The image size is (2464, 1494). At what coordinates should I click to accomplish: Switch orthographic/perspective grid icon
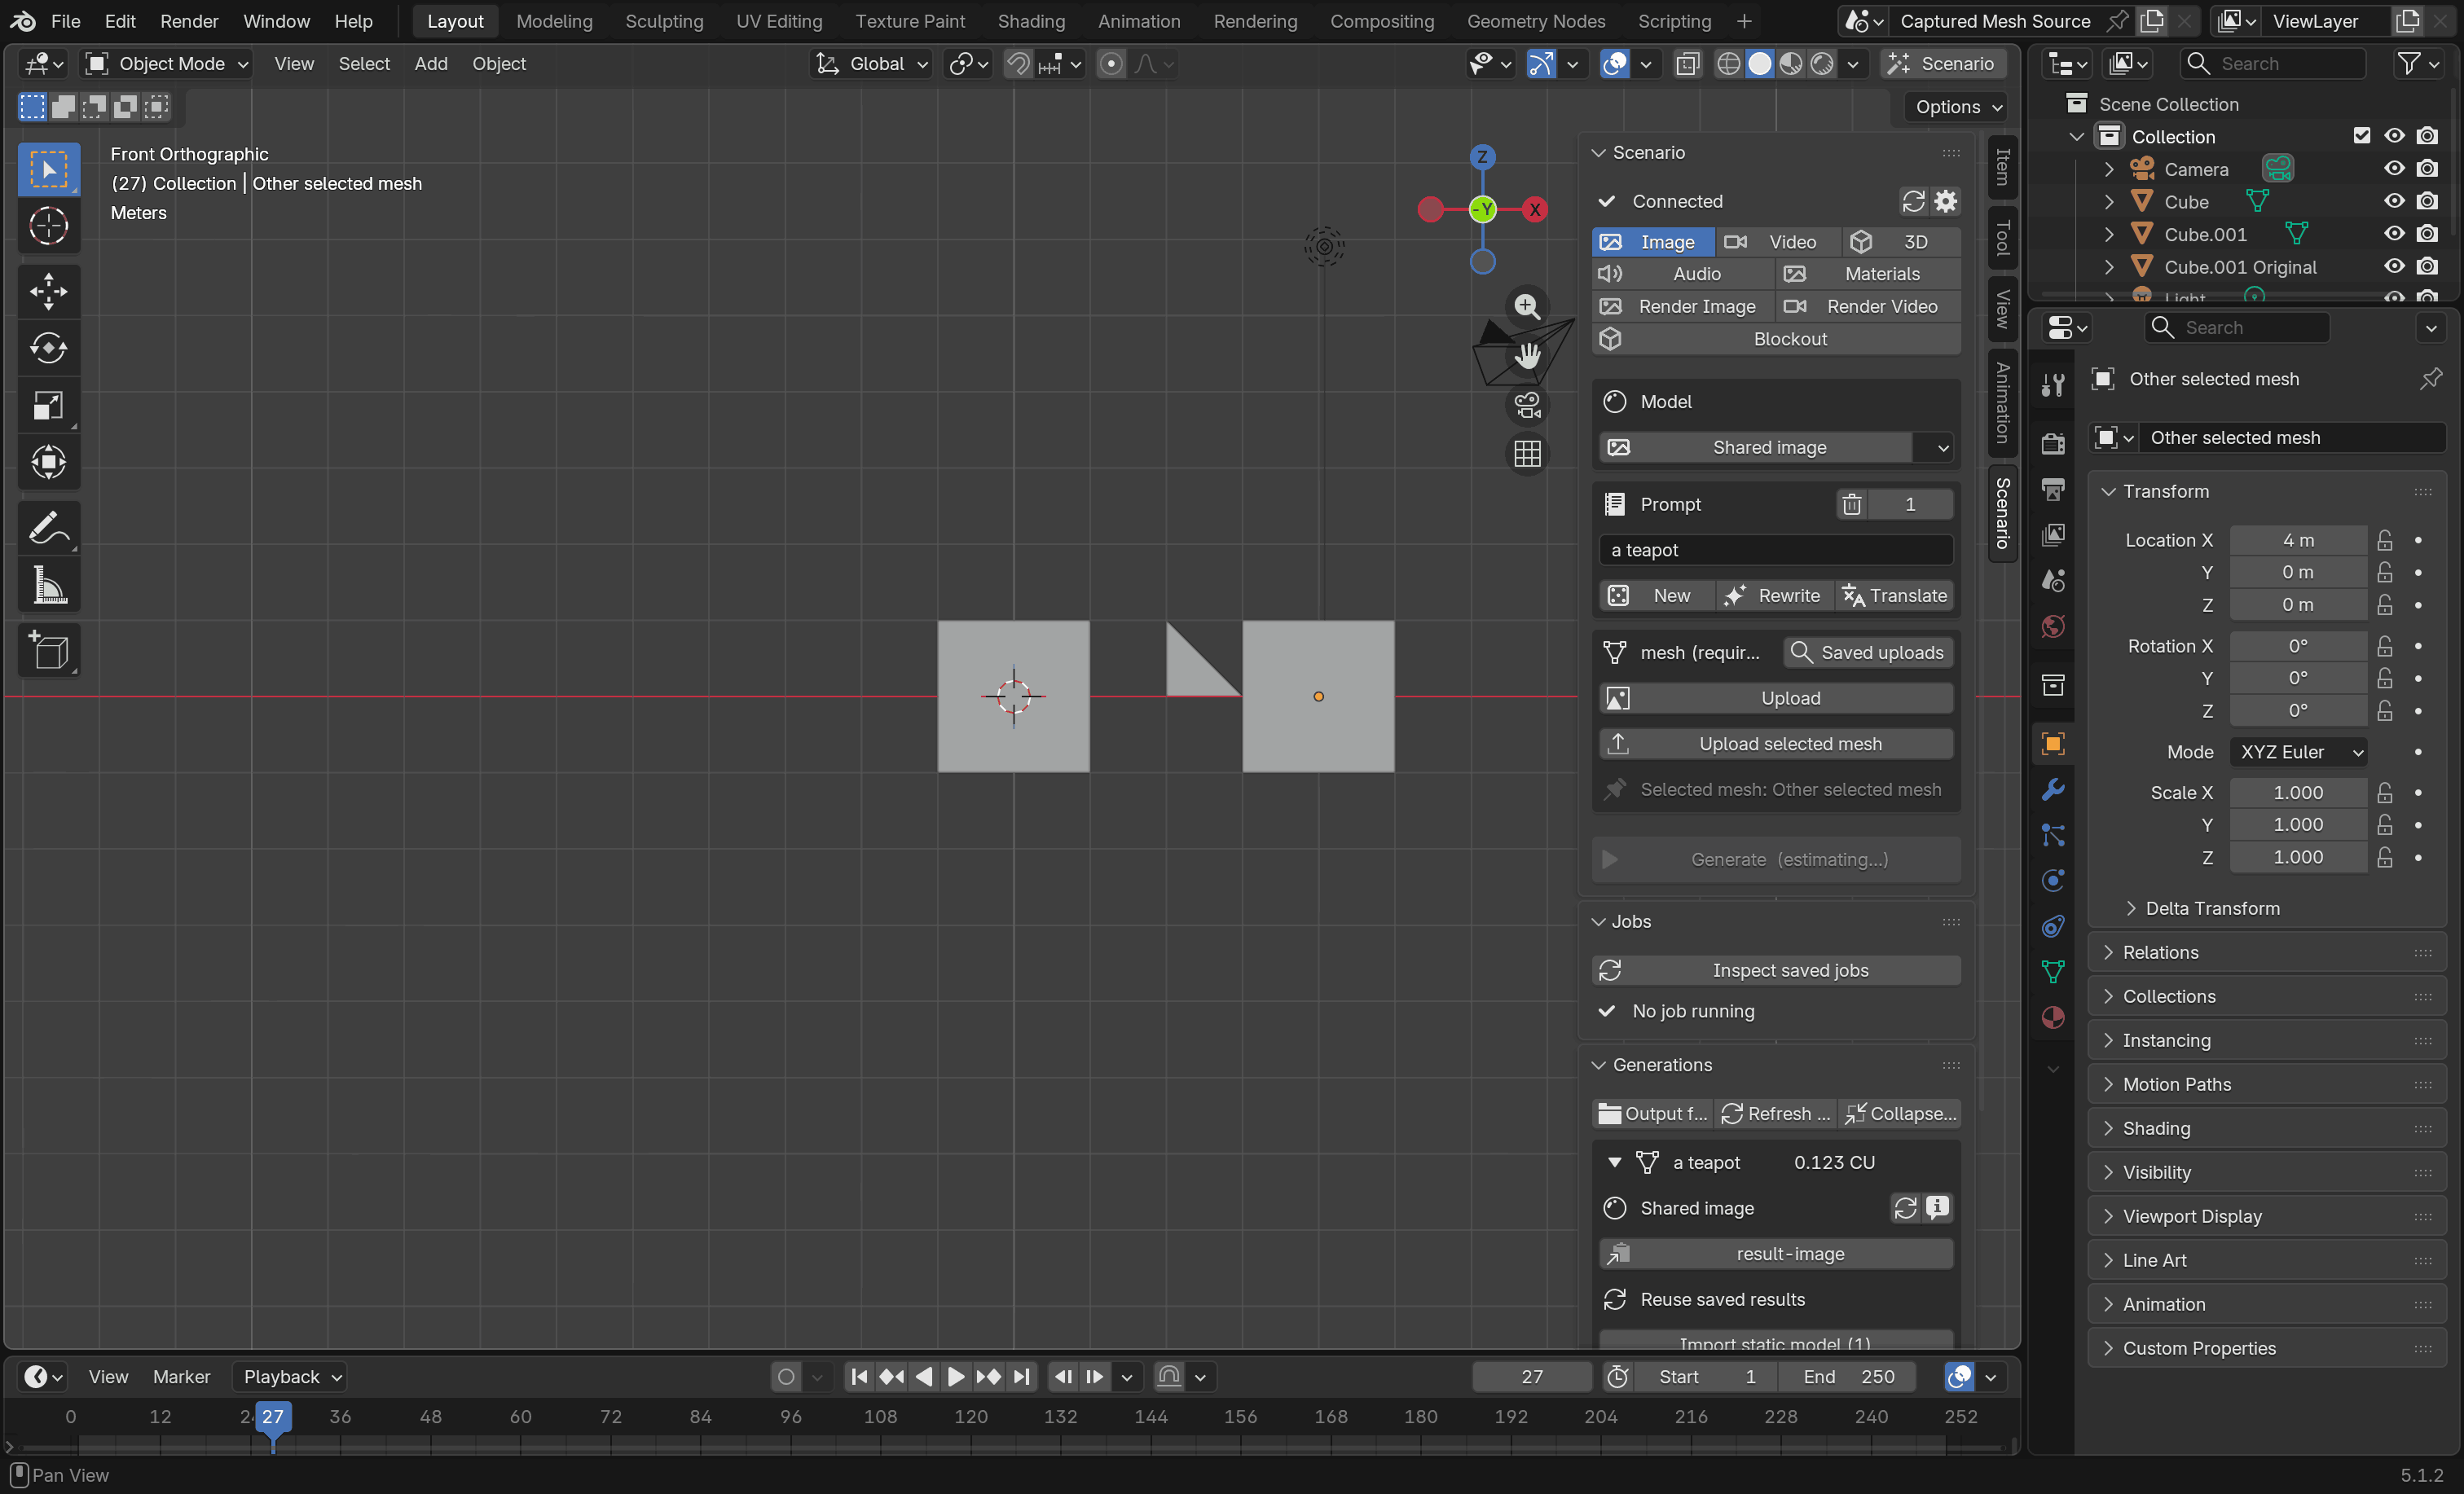1527,454
